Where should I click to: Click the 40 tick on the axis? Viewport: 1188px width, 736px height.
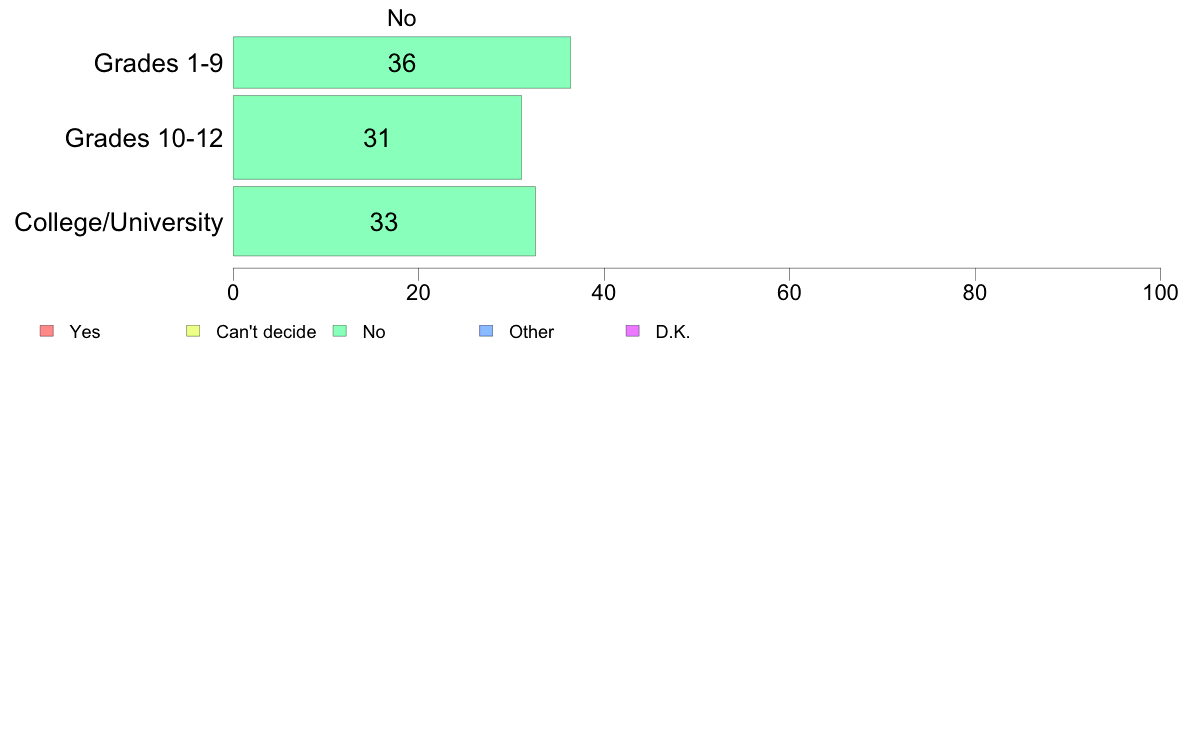click(x=604, y=293)
